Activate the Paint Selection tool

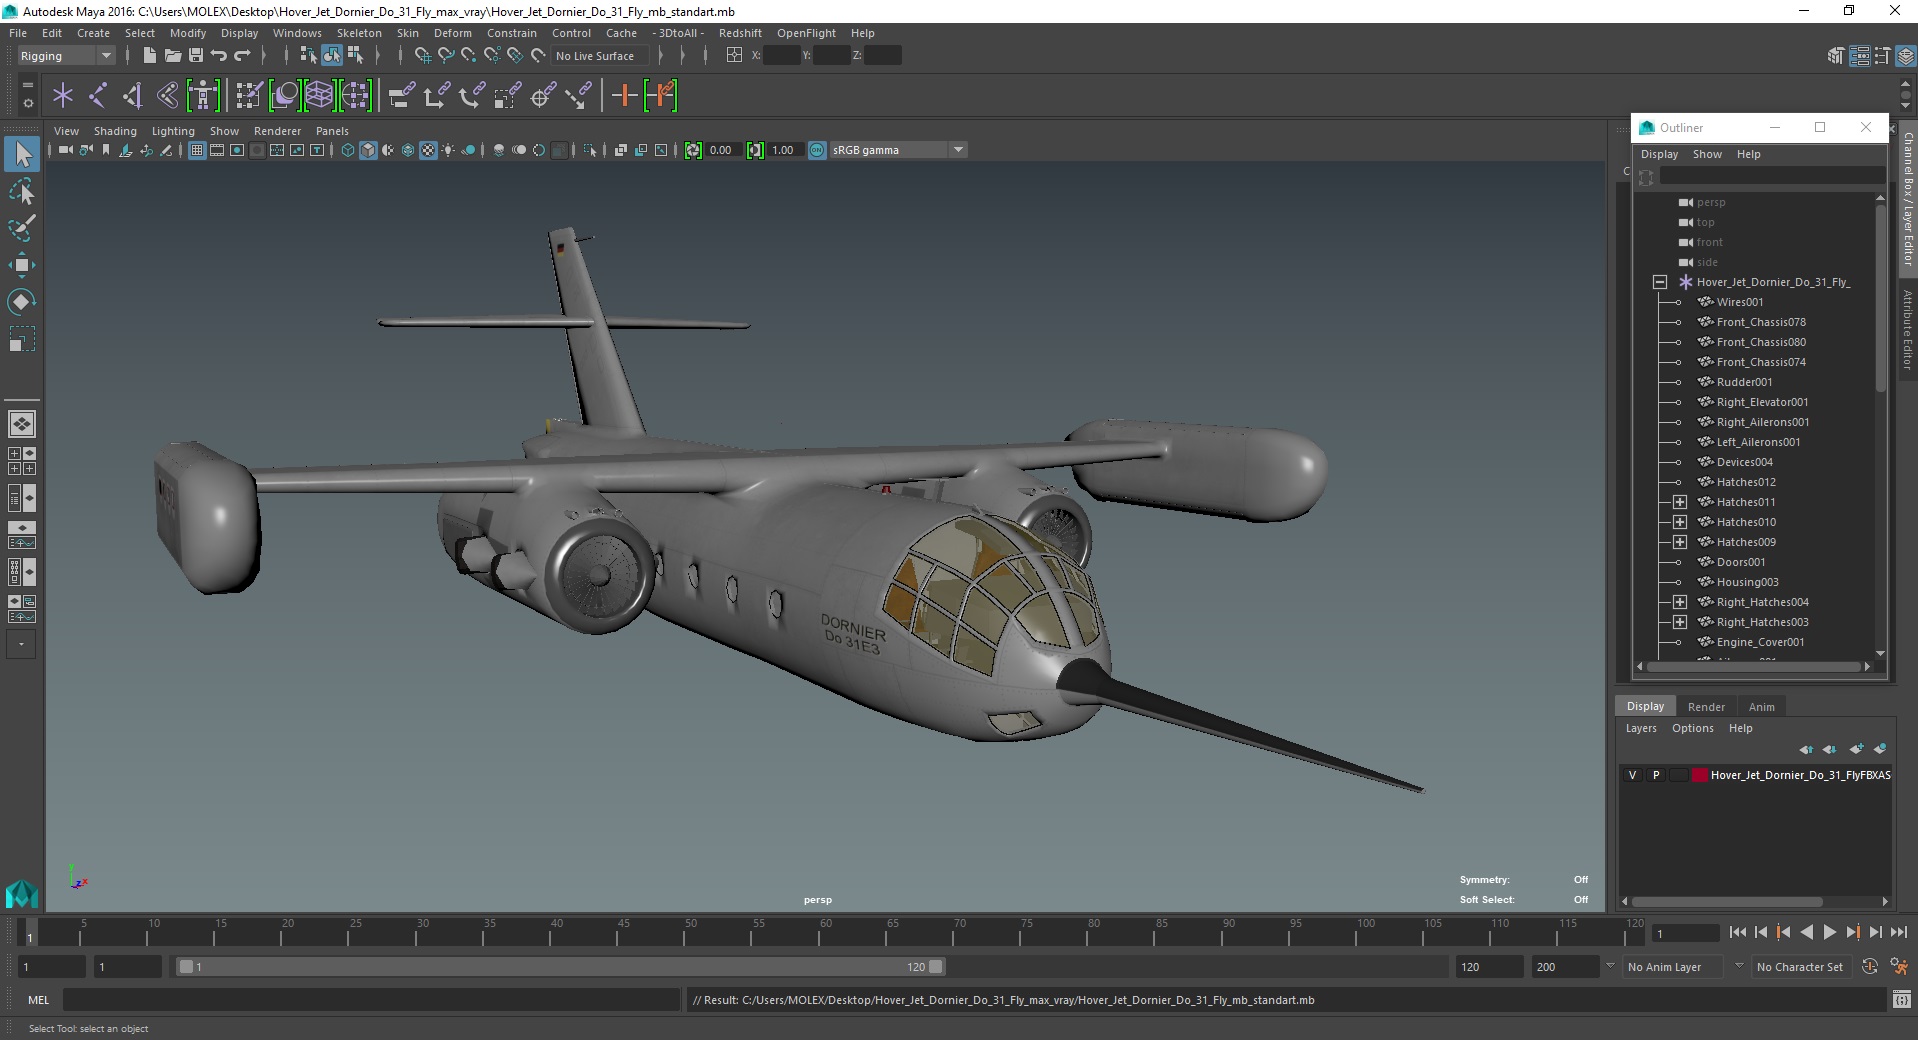click(22, 228)
